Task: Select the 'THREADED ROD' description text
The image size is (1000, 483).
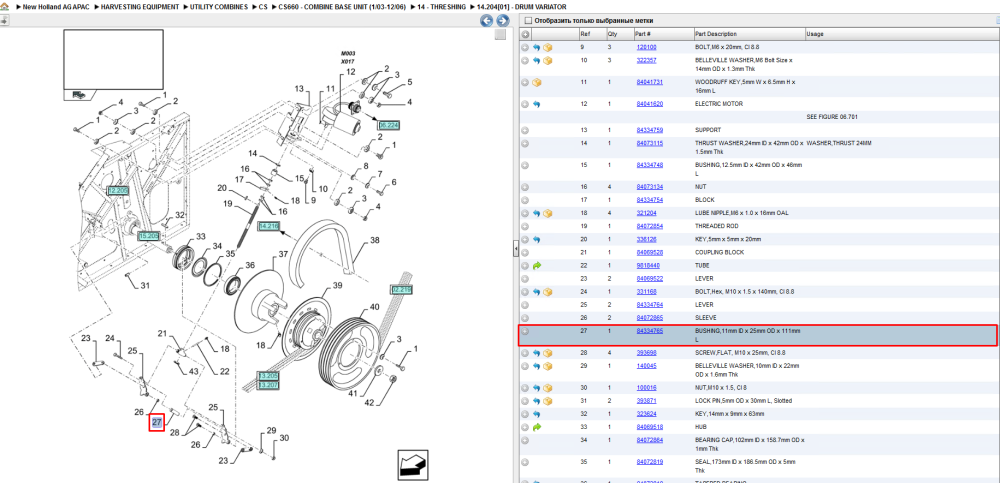Action: [717, 227]
